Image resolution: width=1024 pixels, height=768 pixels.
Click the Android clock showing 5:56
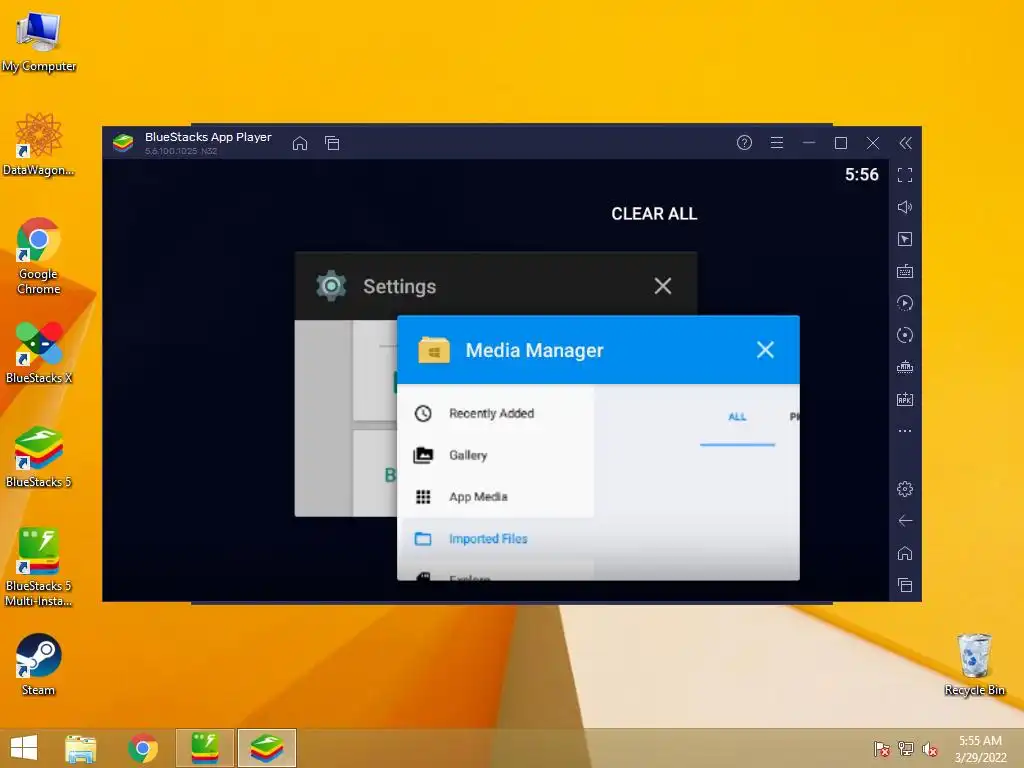click(x=861, y=174)
